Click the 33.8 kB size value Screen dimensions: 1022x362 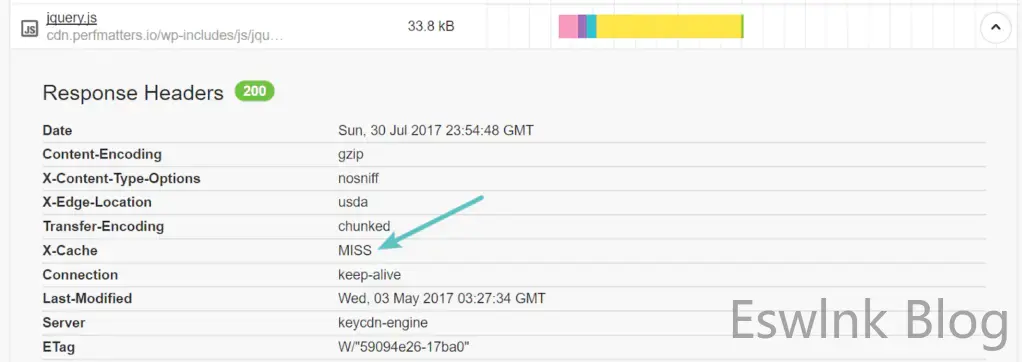(431, 27)
